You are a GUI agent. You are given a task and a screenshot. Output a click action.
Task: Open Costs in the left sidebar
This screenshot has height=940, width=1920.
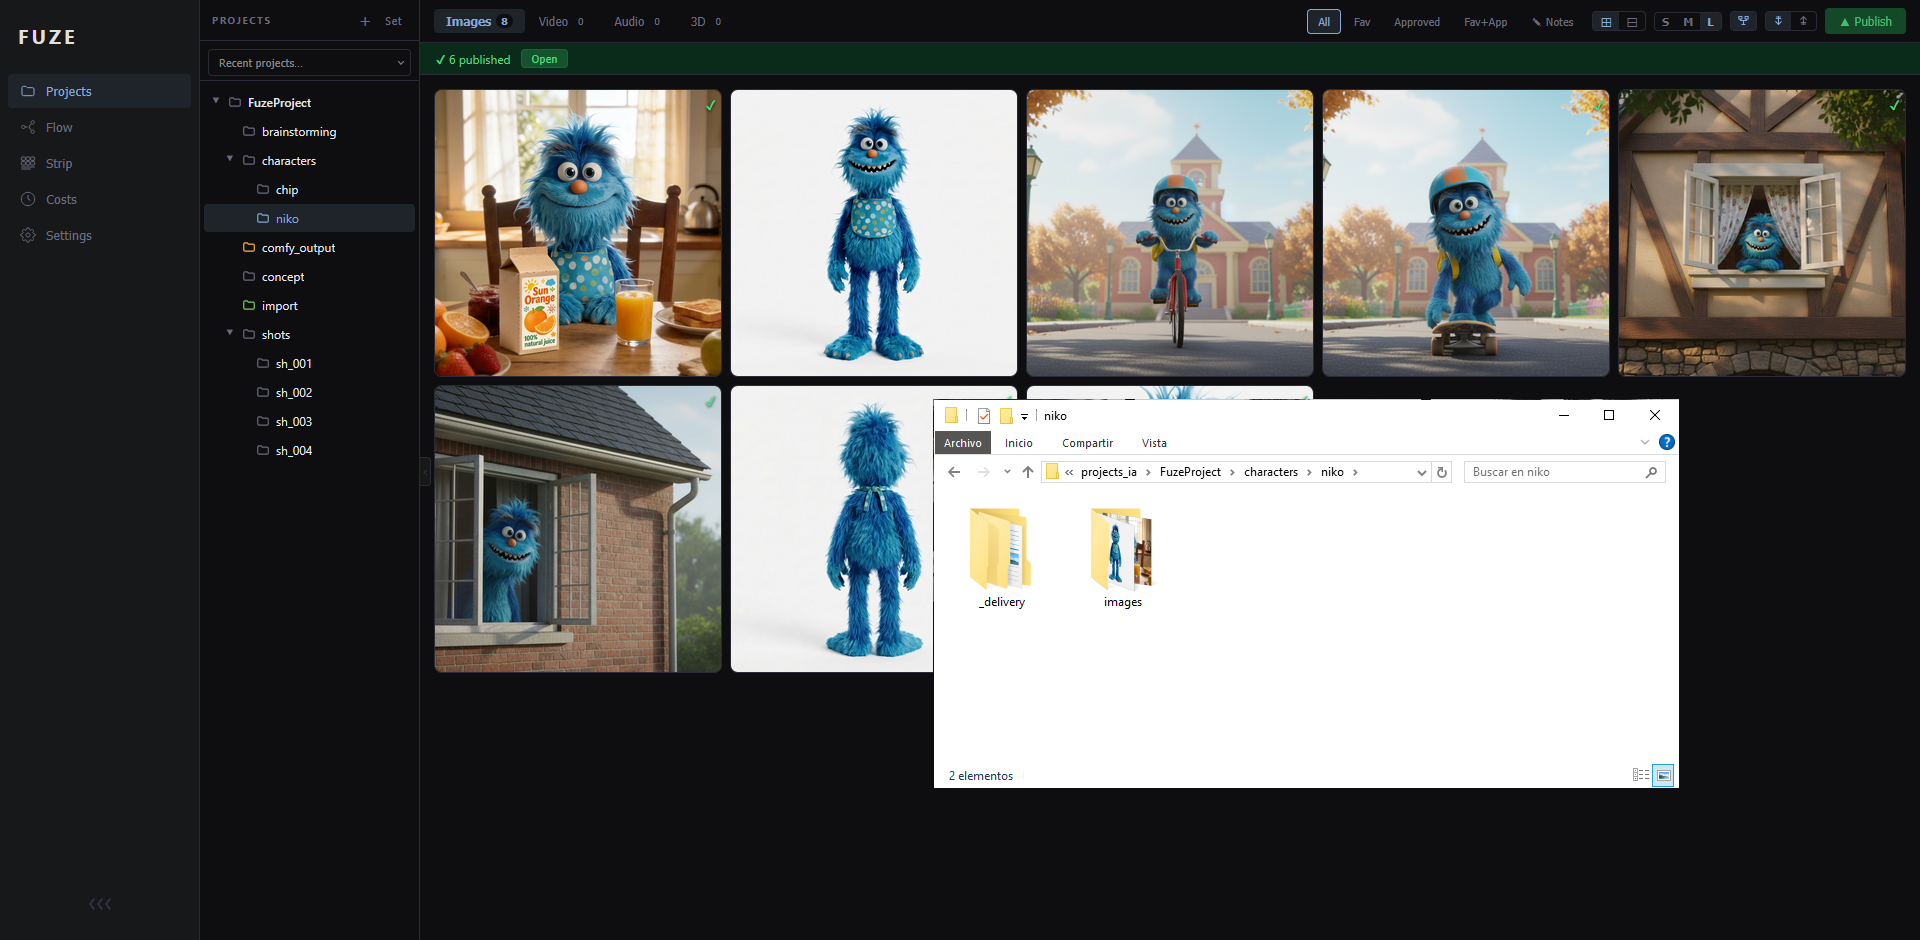[61, 200]
